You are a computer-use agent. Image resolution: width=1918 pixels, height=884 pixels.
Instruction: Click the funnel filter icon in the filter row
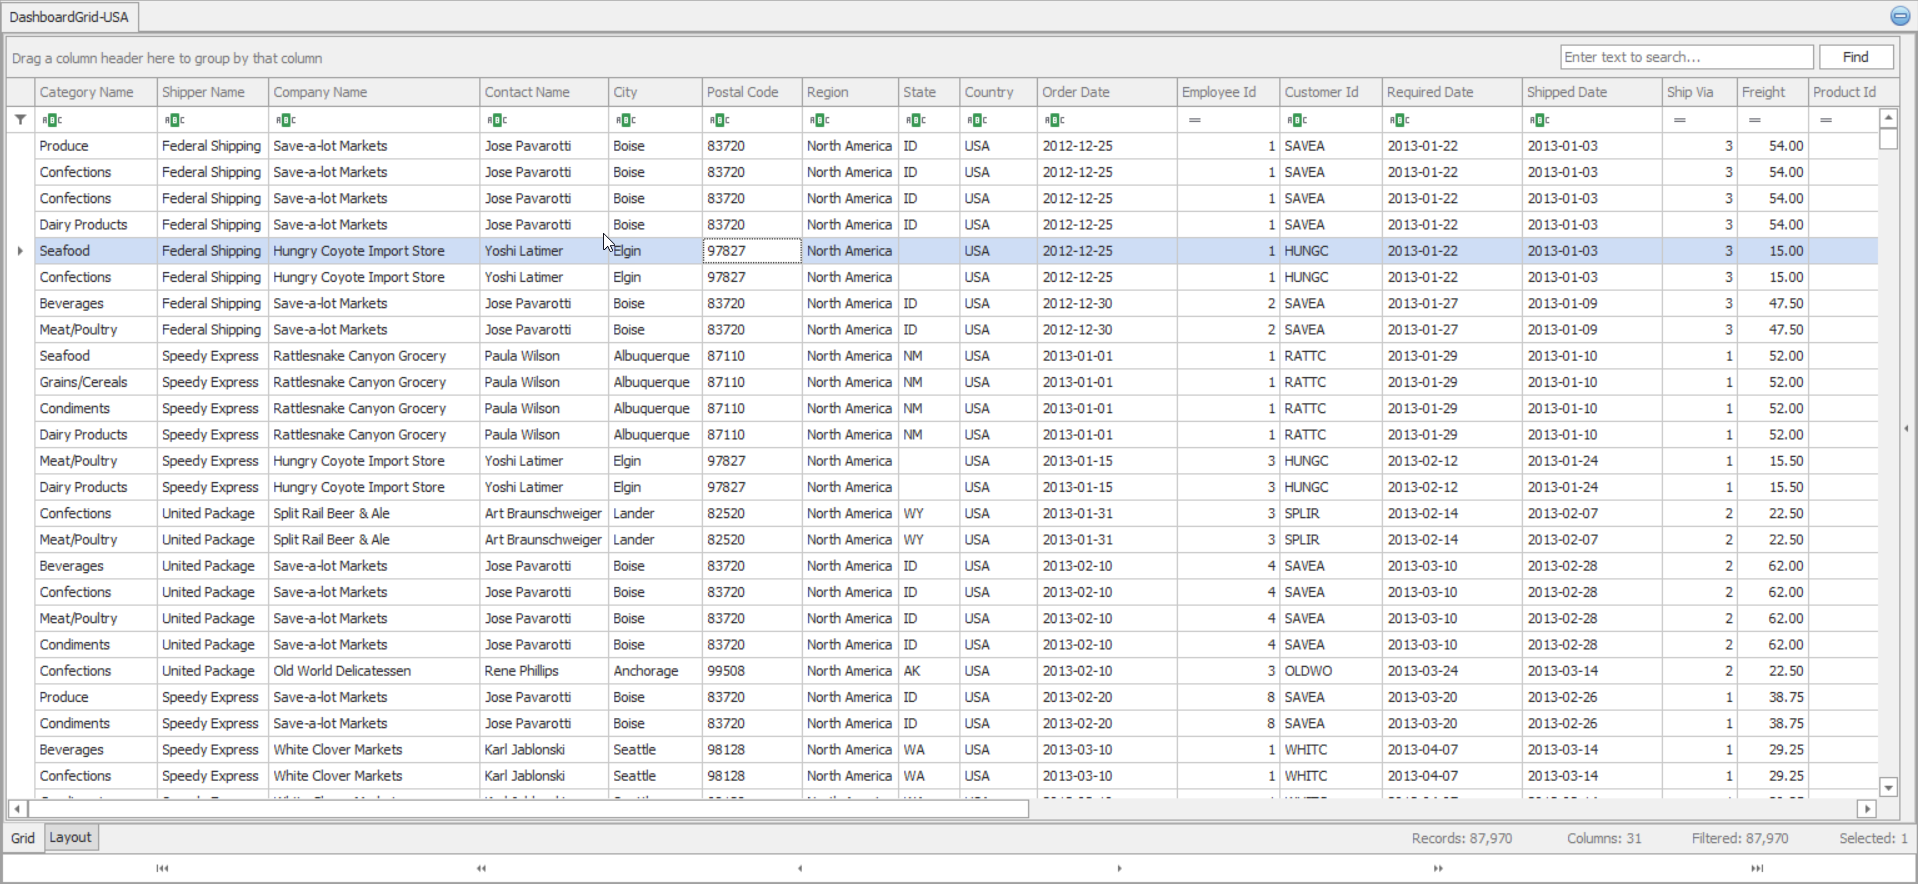[20, 120]
